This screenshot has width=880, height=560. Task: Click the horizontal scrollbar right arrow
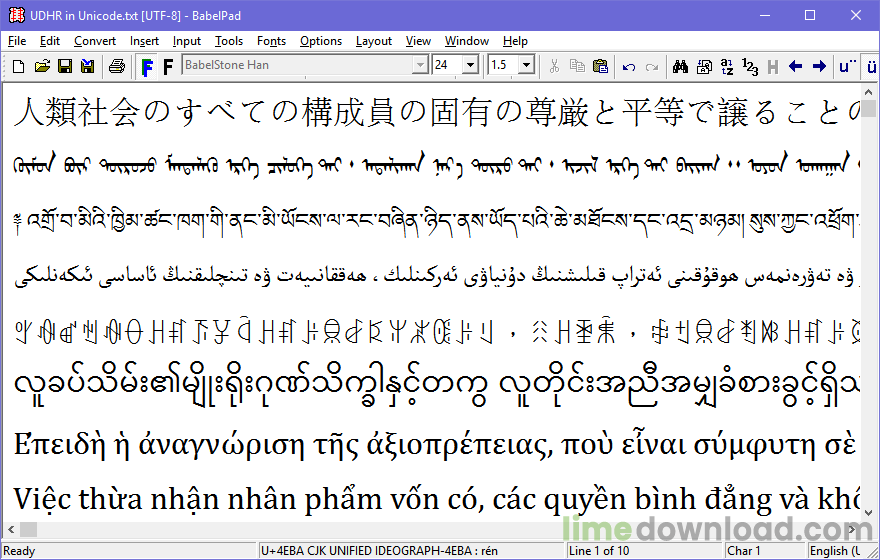click(852, 529)
